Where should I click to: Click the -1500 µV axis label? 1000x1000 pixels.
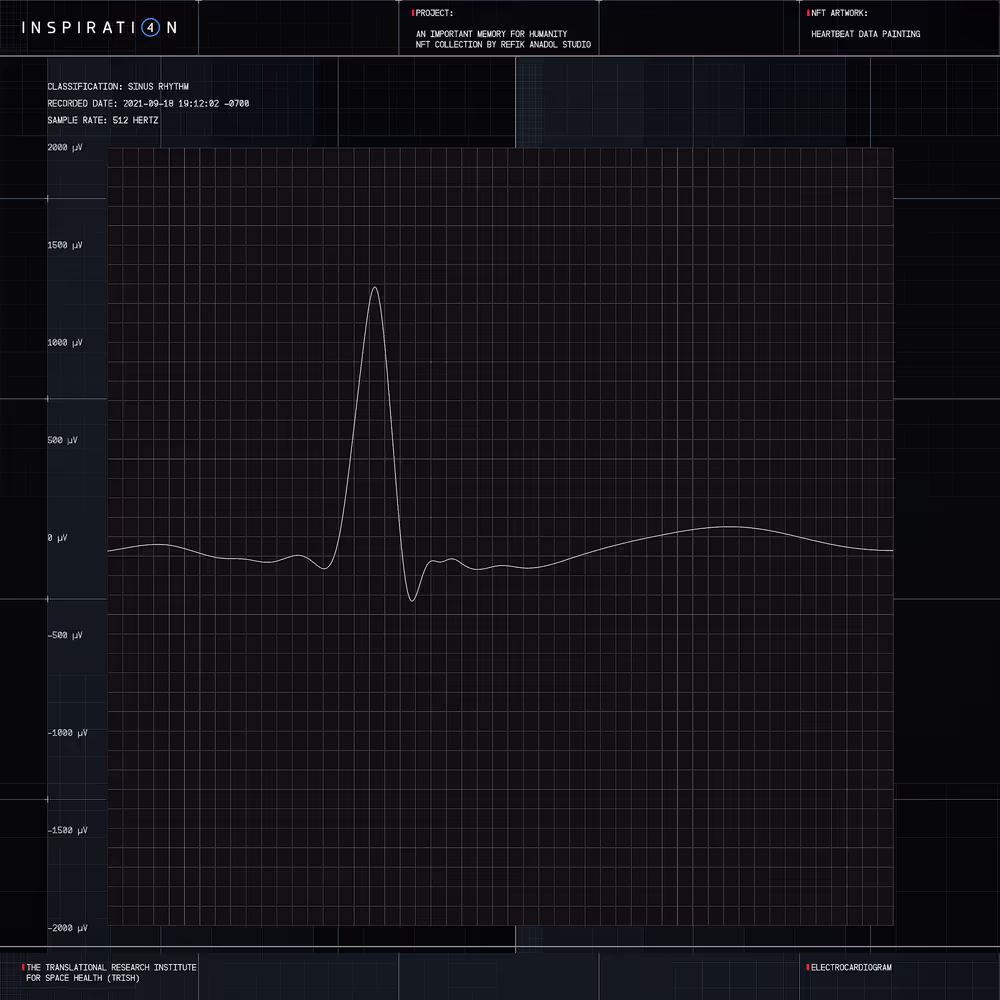coord(68,830)
